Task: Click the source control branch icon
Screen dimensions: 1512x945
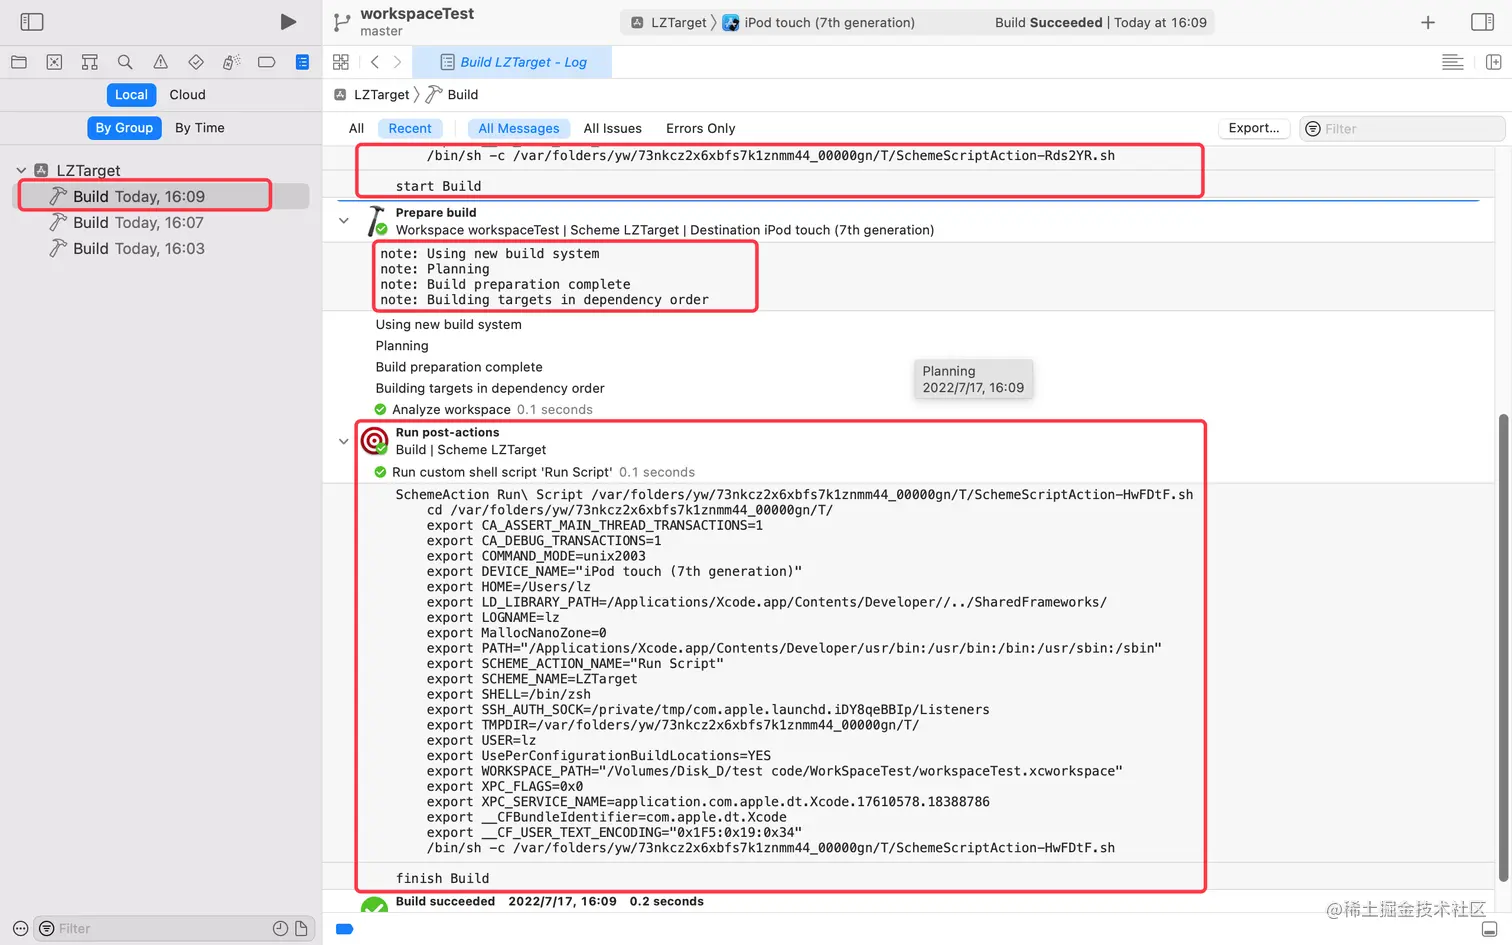Action: (x=342, y=22)
